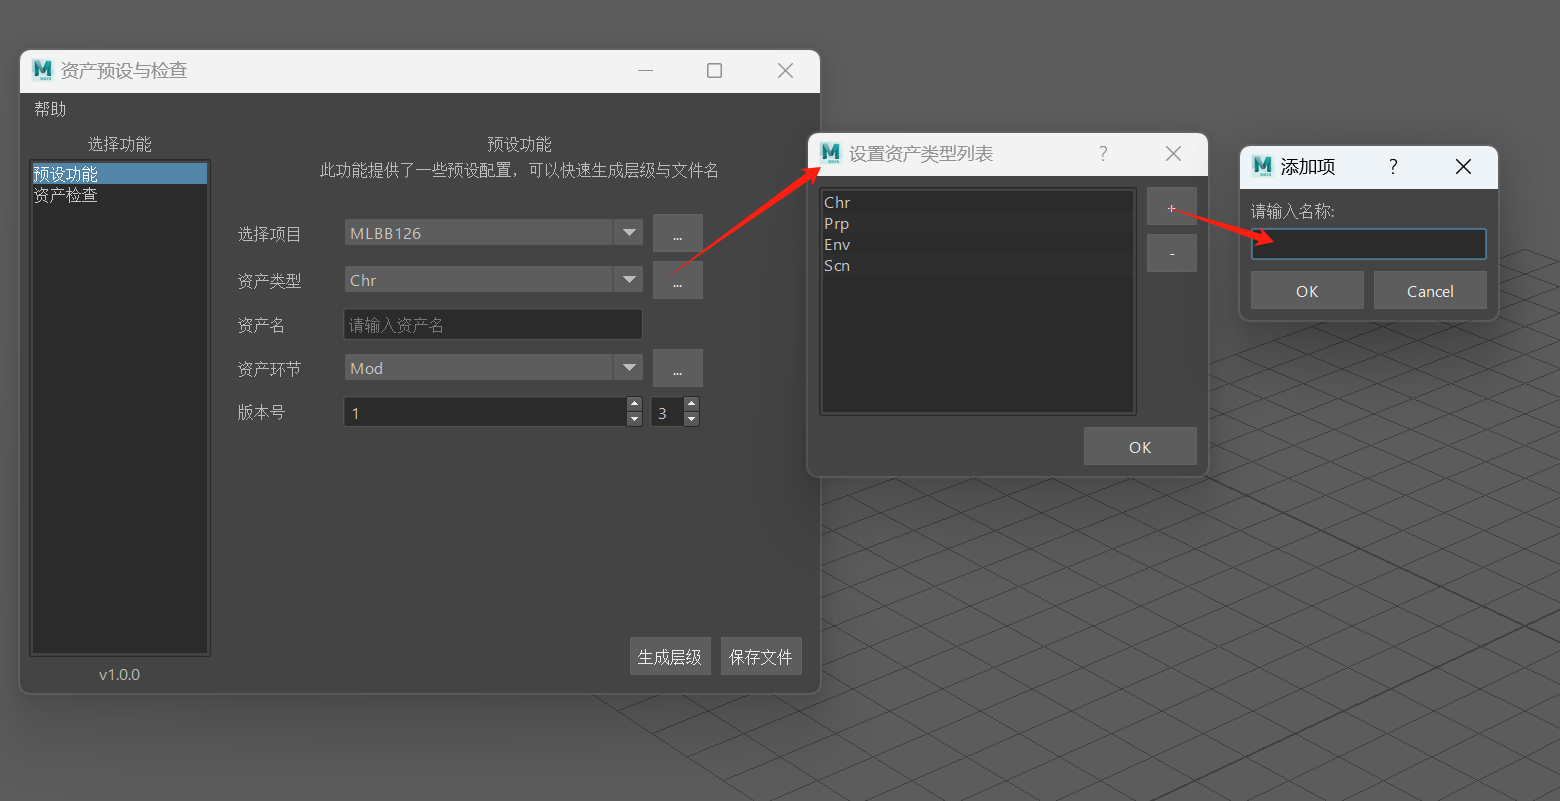Decrease the digit count spinner showing 3
Screen dimensions: 1560x801
pos(691,419)
